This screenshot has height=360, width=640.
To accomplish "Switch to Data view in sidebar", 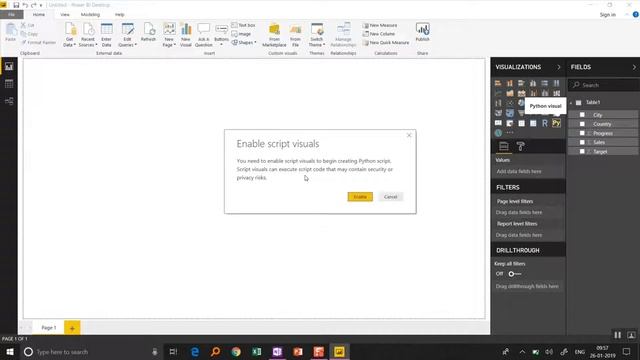I will tap(9, 84).
